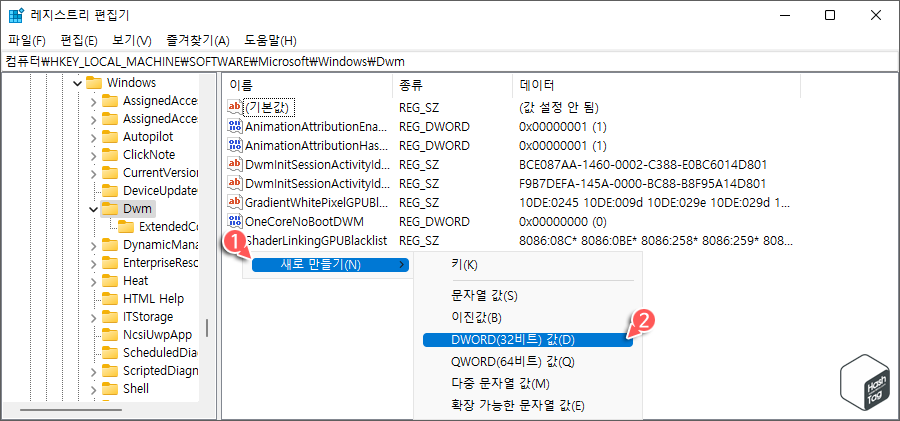This screenshot has height=421, width=900.
Task: Click the ScheduledDia folder icon
Action: point(110,352)
